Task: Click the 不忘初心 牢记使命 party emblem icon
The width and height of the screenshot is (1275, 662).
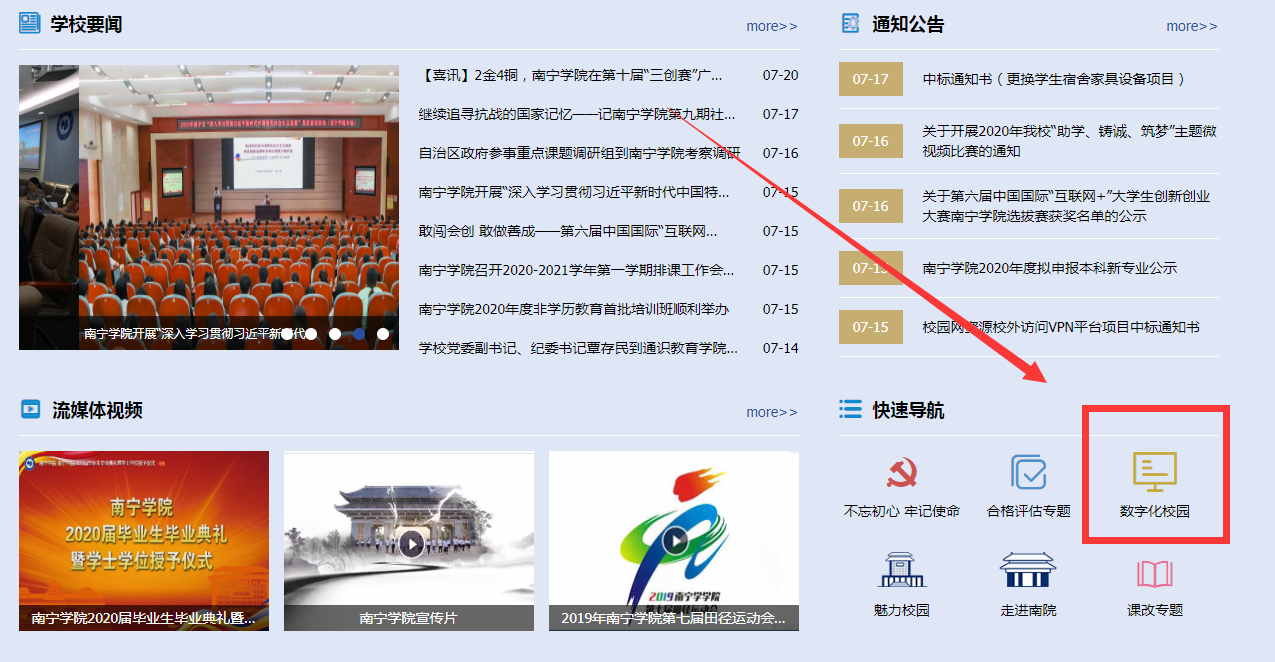Action: point(901,474)
